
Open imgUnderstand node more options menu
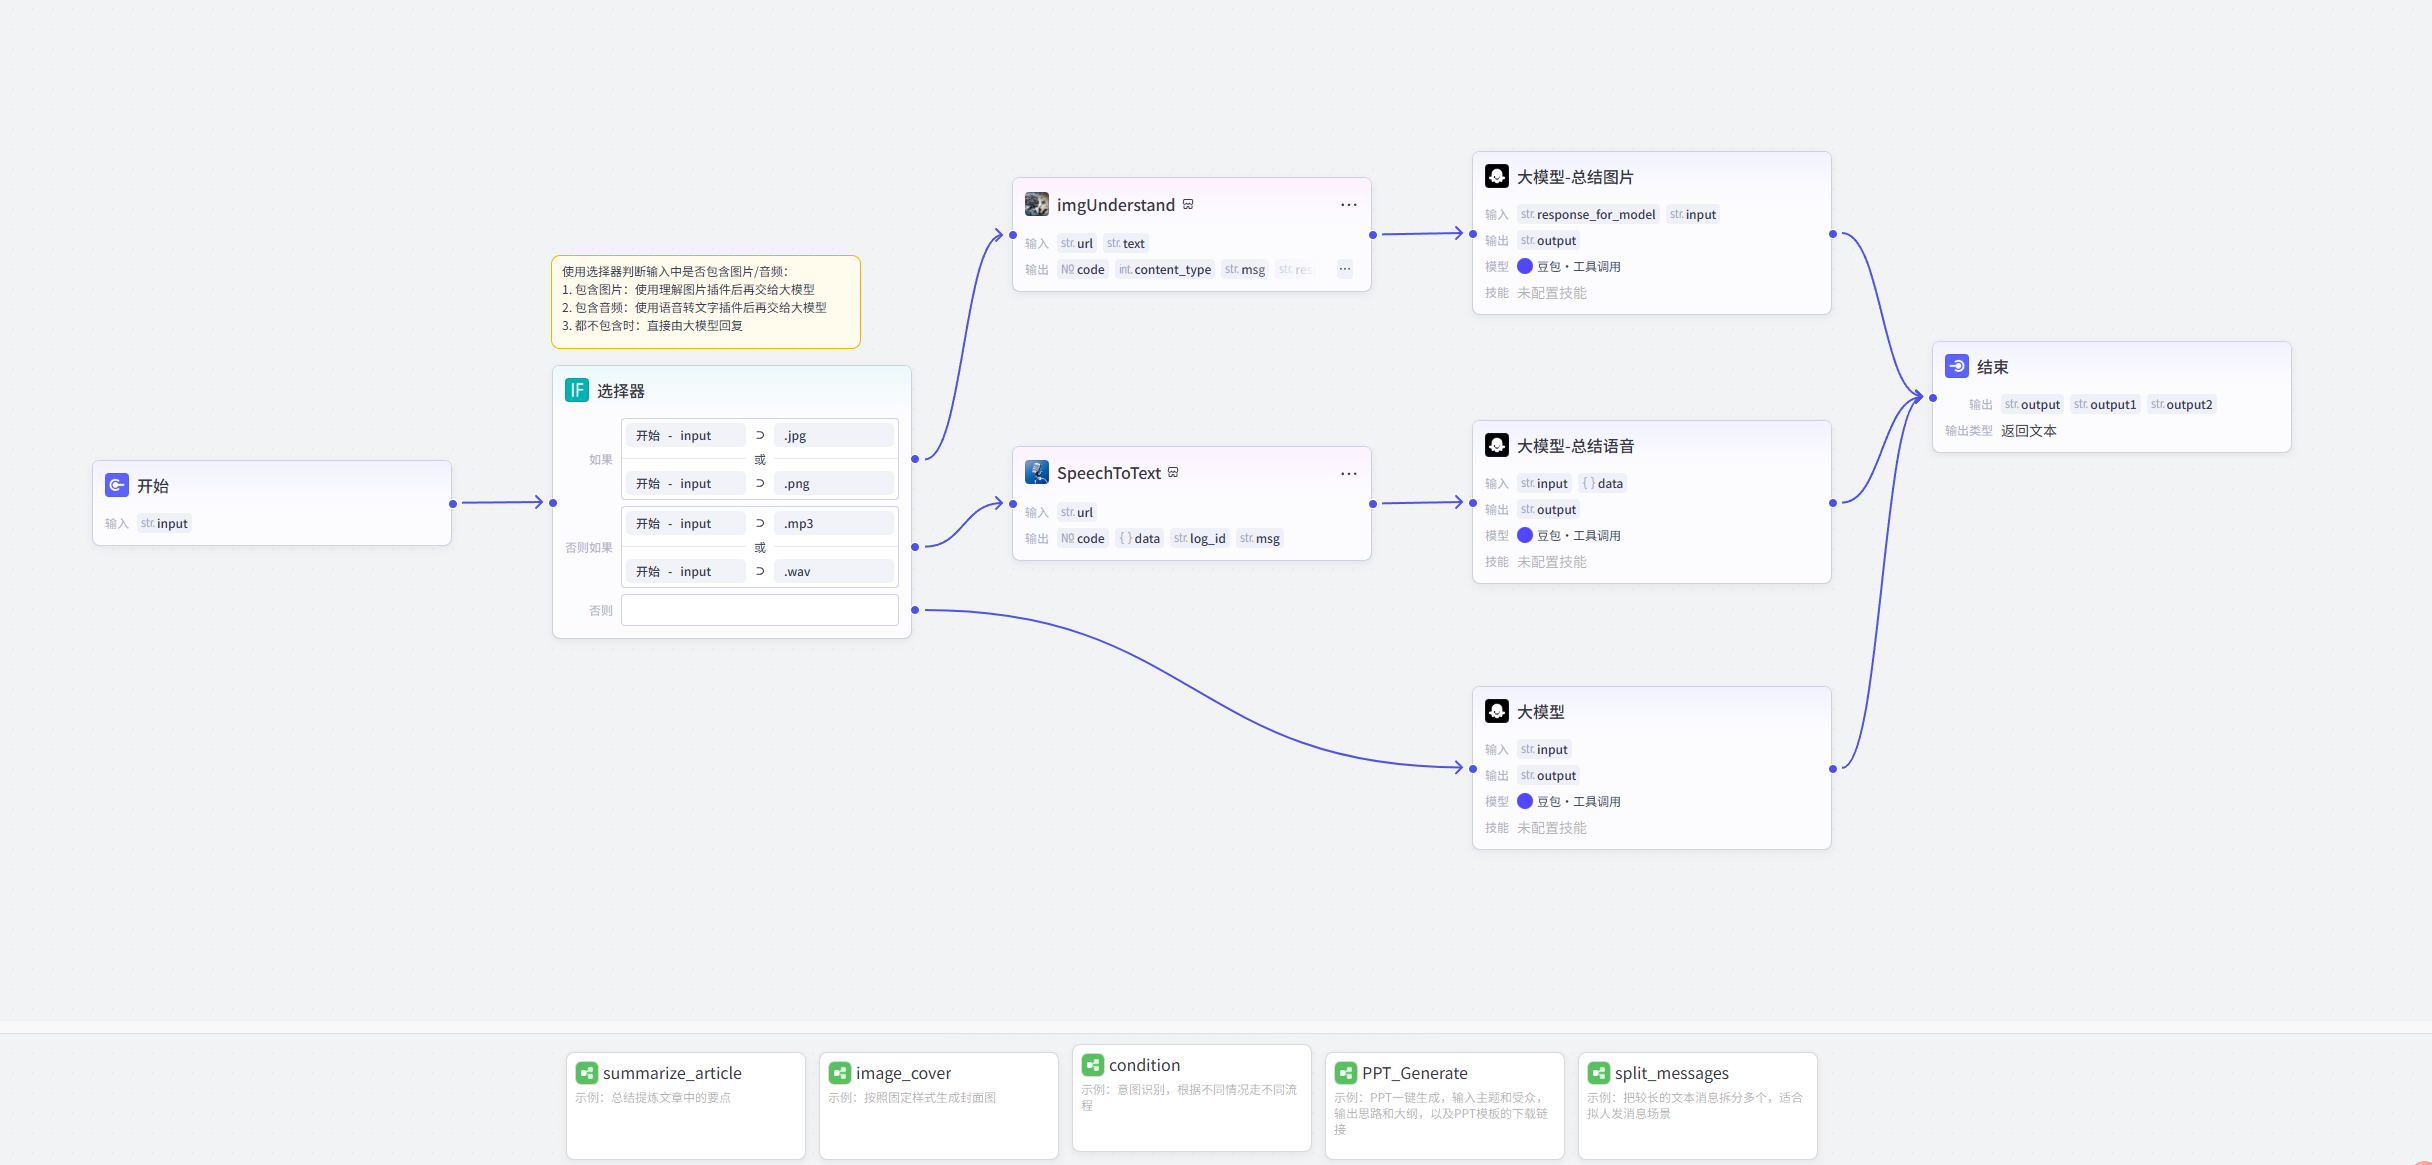(x=1349, y=205)
